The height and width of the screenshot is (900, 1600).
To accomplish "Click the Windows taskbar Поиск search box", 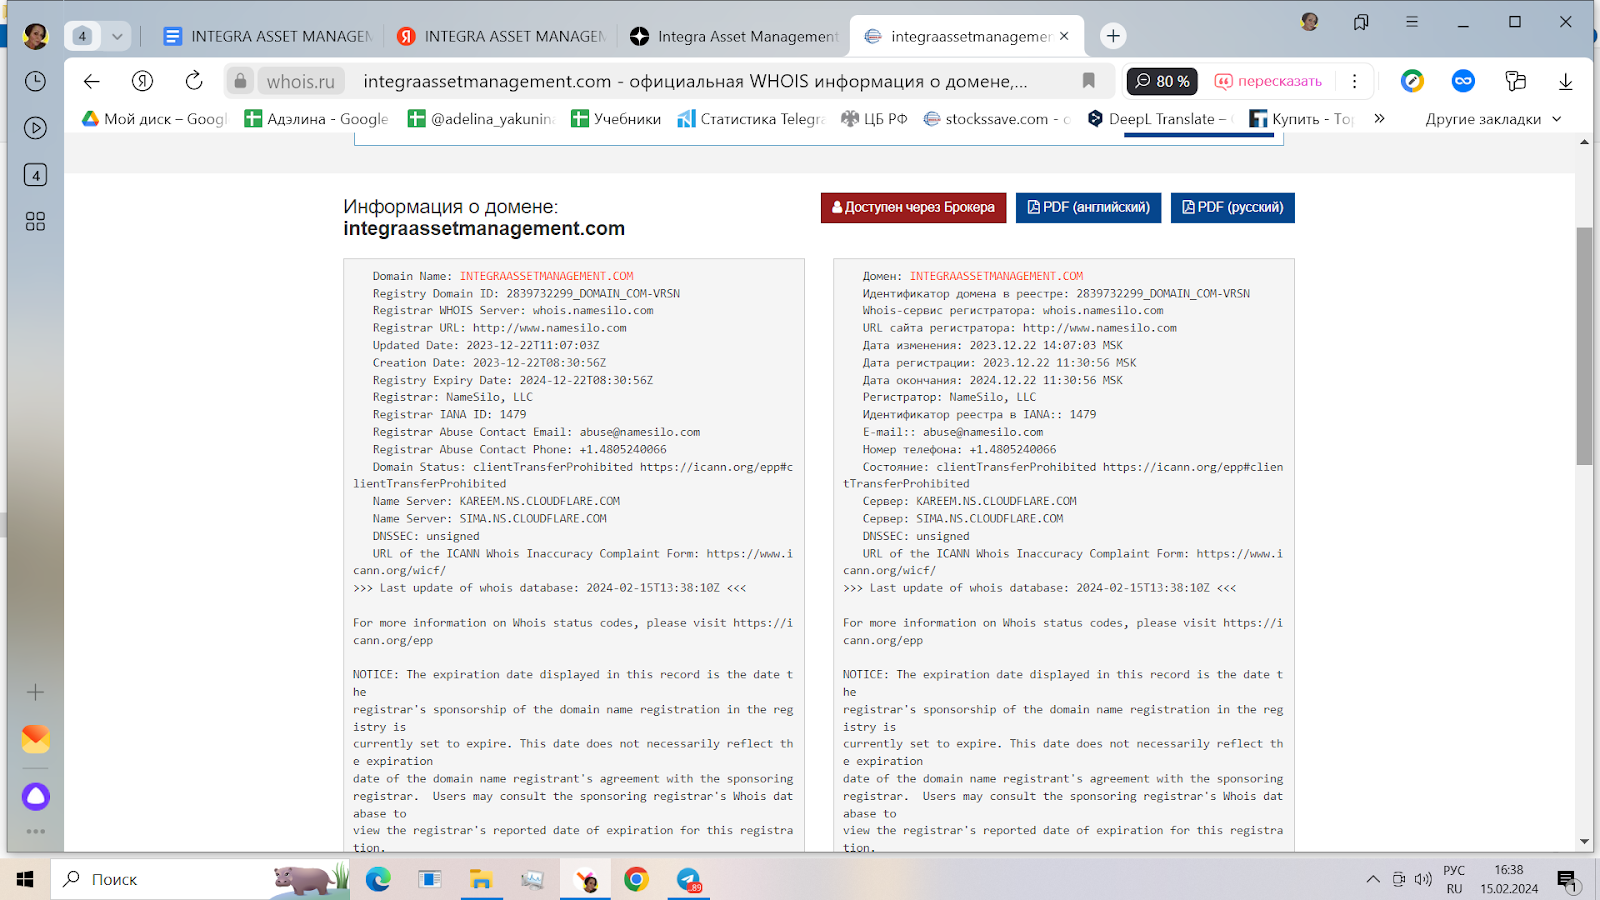I will pyautogui.click(x=200, y=879).
